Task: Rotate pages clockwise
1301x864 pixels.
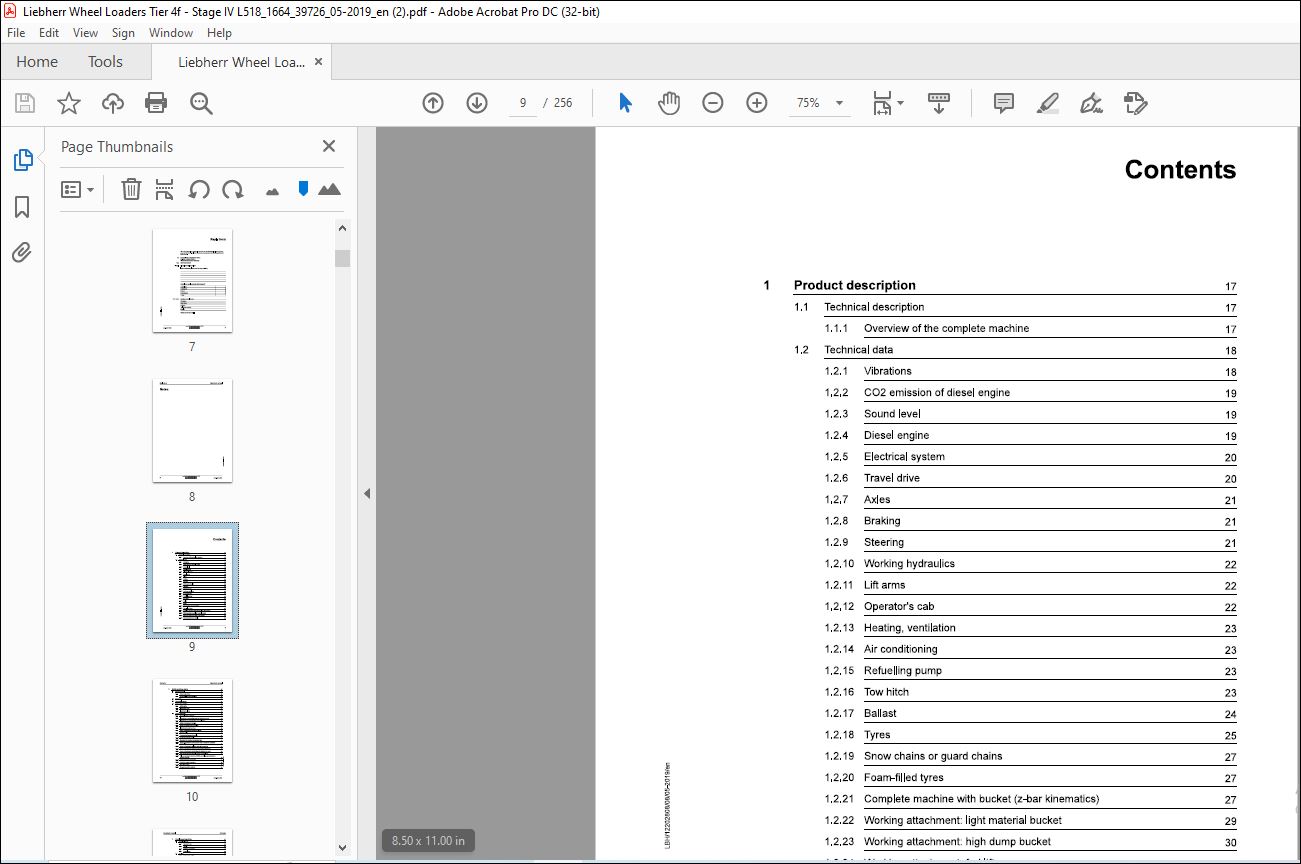Action: pos(233,189)
